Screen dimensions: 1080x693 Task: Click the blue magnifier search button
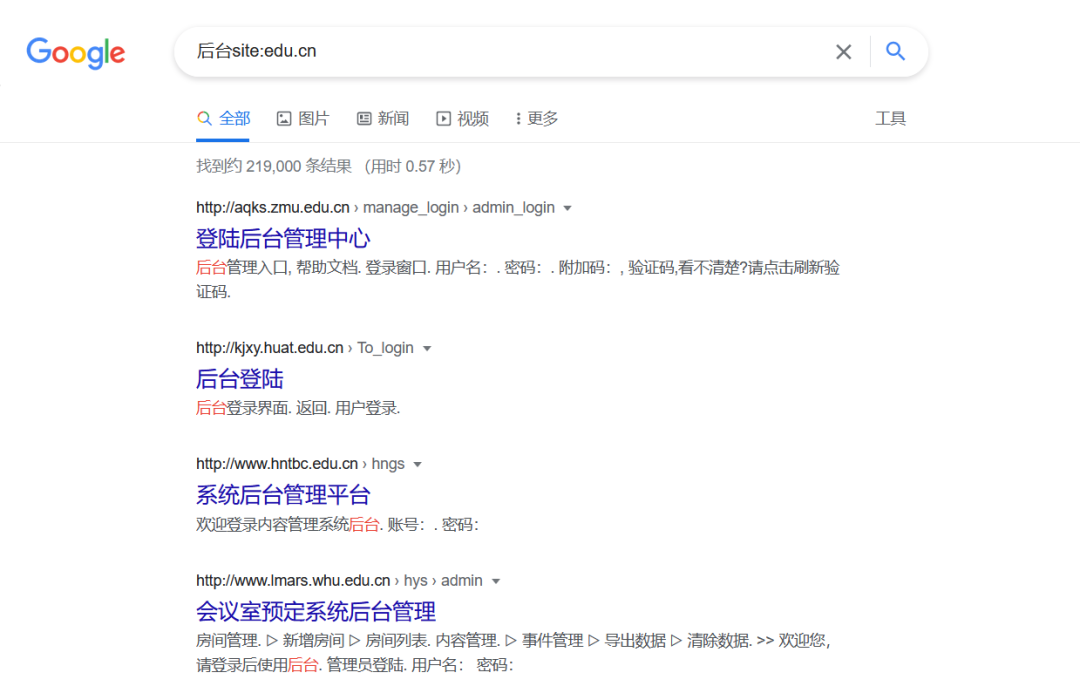point(895,51)
